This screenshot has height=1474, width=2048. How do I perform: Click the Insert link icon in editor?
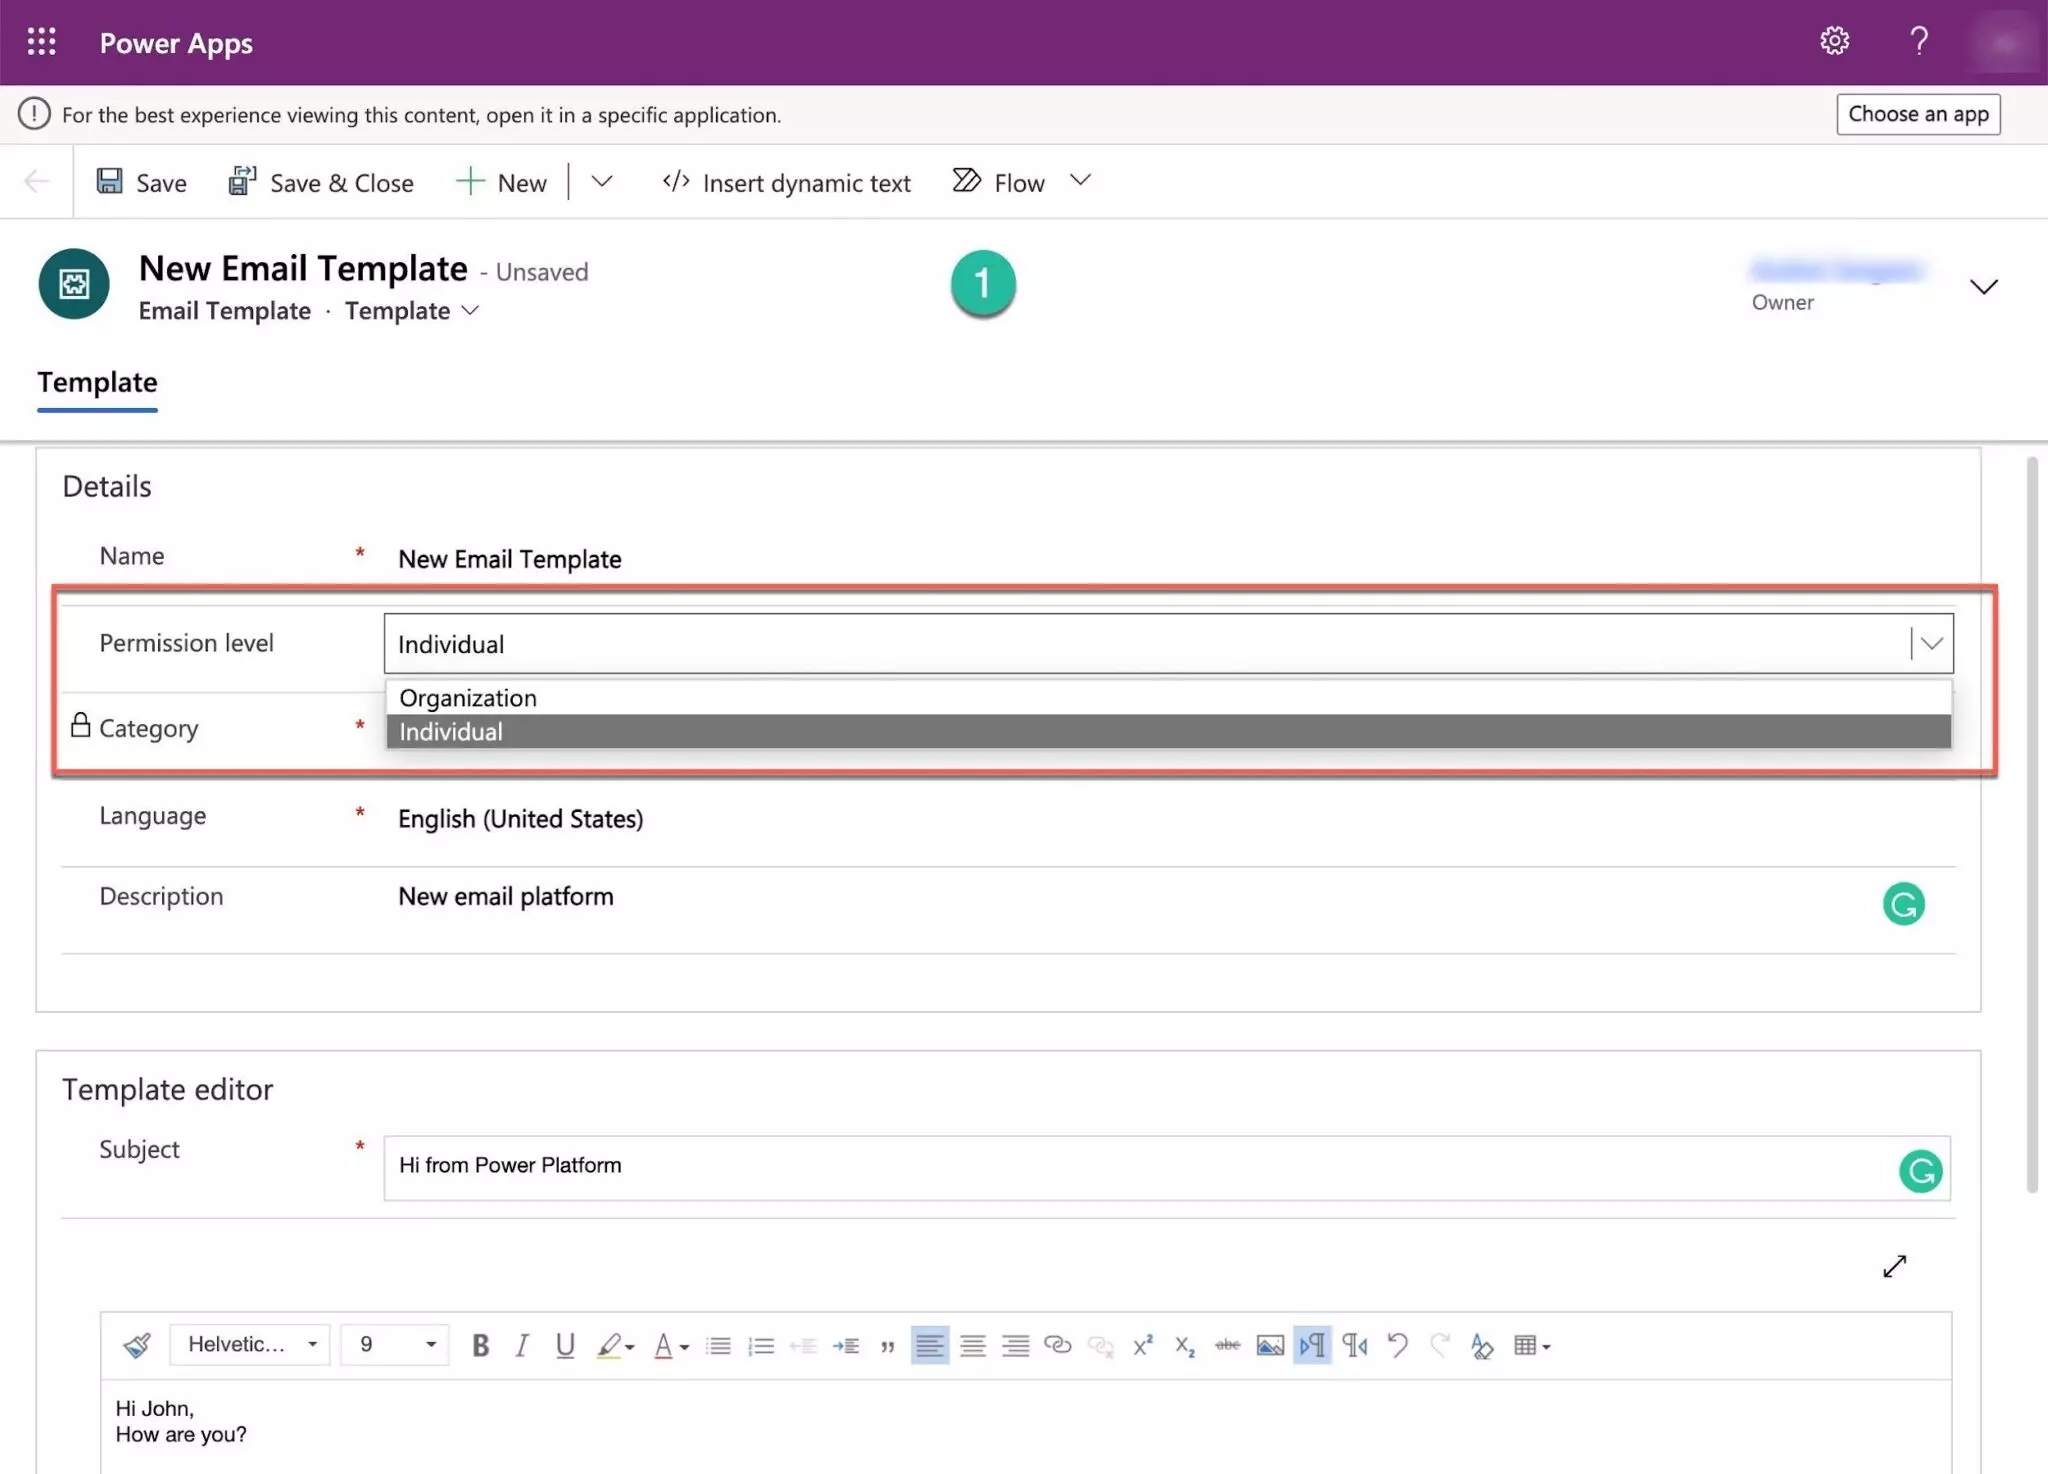point(1054,1345)
